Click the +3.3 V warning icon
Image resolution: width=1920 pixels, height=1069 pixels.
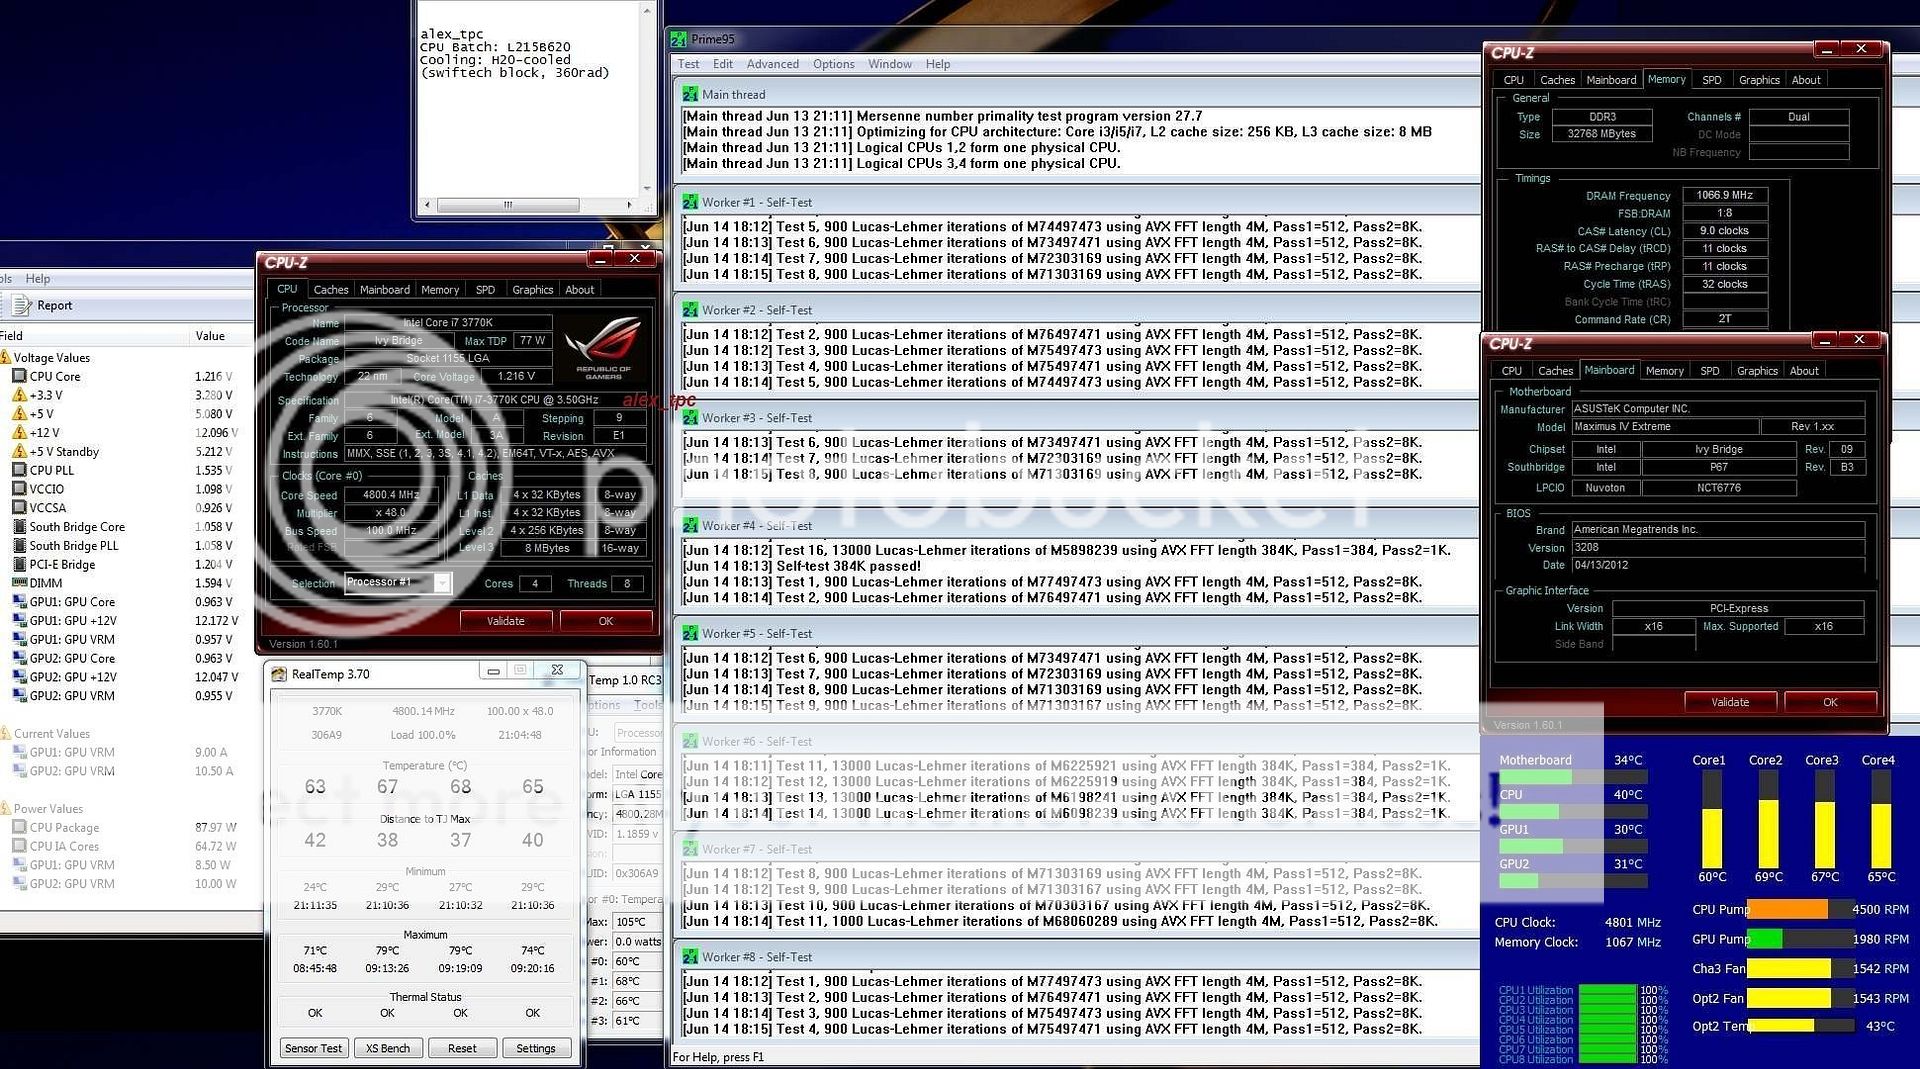[x=19, y=395]
